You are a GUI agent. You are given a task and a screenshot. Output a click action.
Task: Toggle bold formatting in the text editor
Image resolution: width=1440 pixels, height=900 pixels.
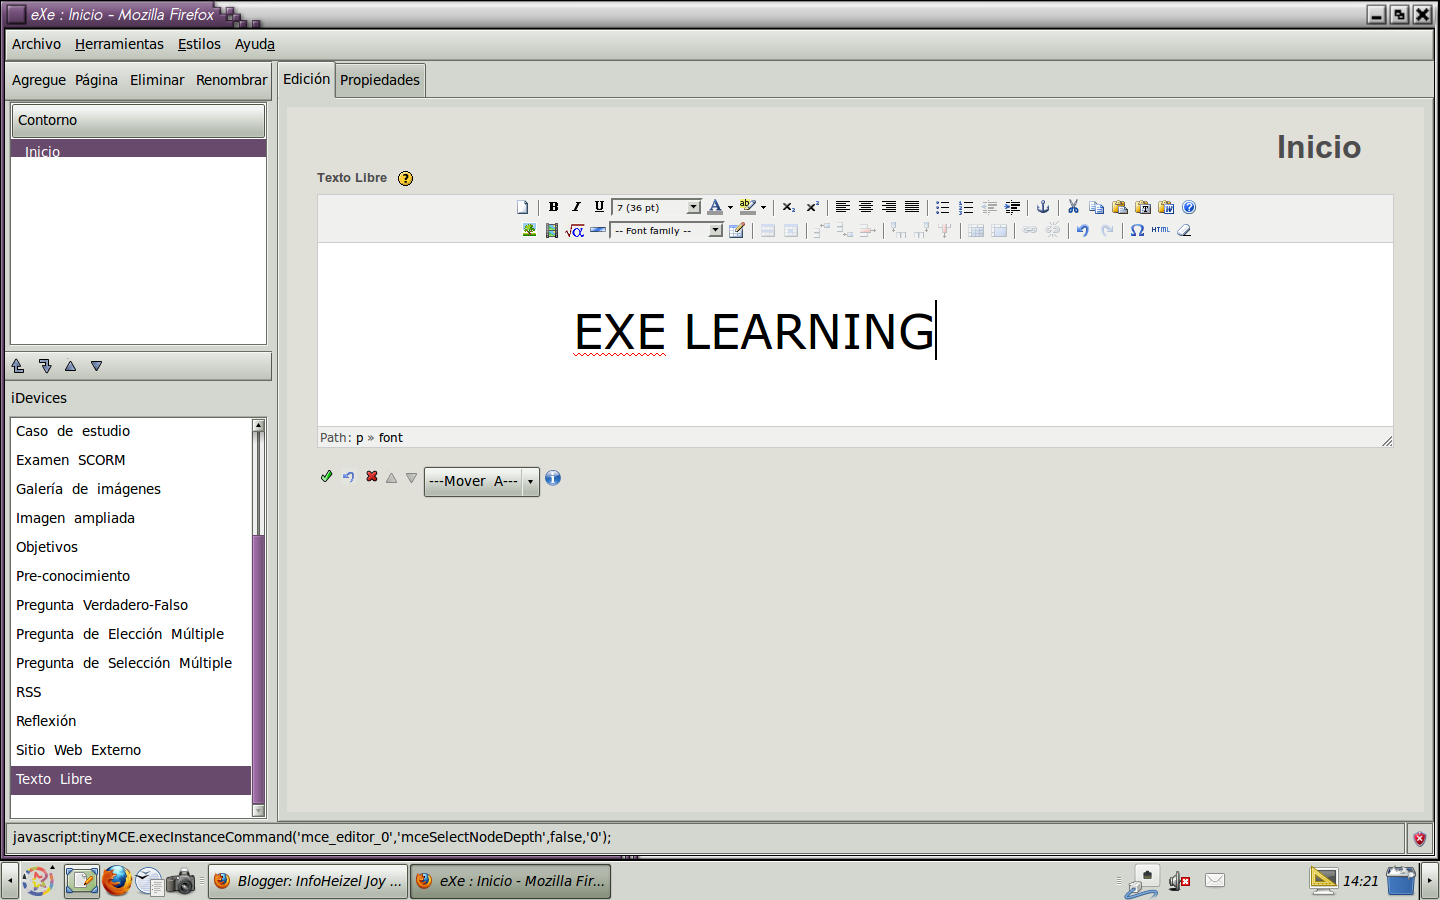tap(553, 207)
